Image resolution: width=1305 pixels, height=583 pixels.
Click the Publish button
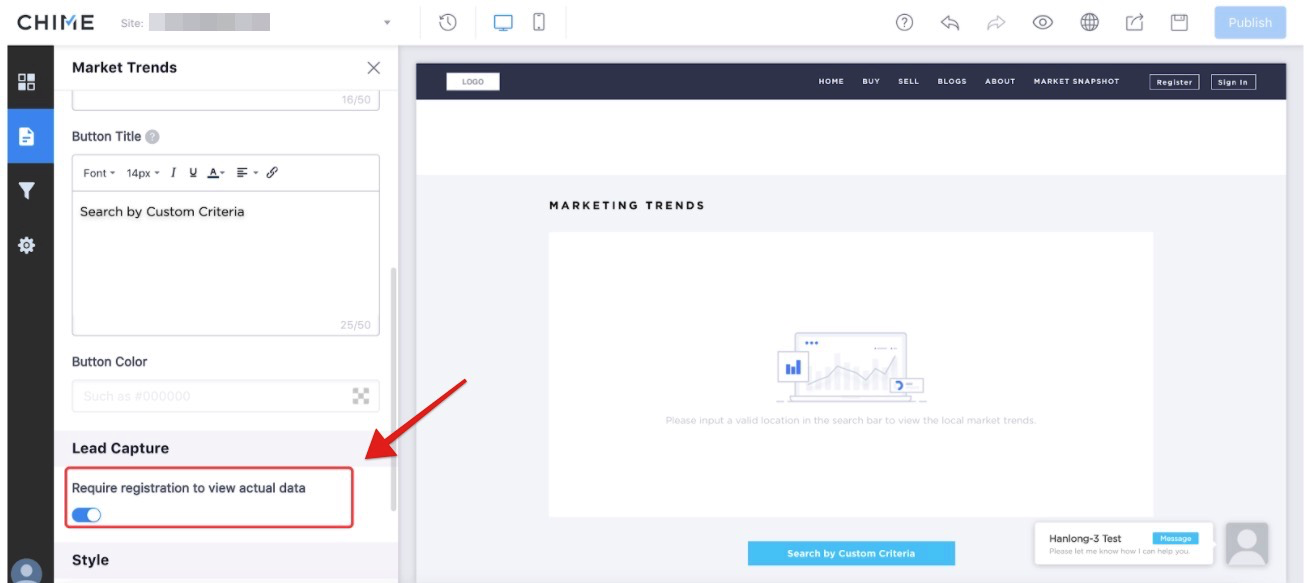click(1250, 22)
